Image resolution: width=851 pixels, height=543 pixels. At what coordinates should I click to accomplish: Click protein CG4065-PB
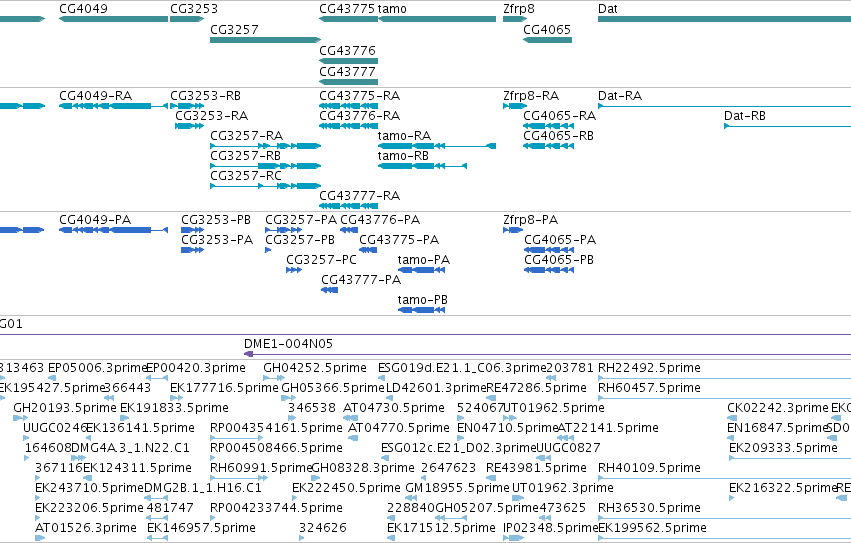[549, 270]
